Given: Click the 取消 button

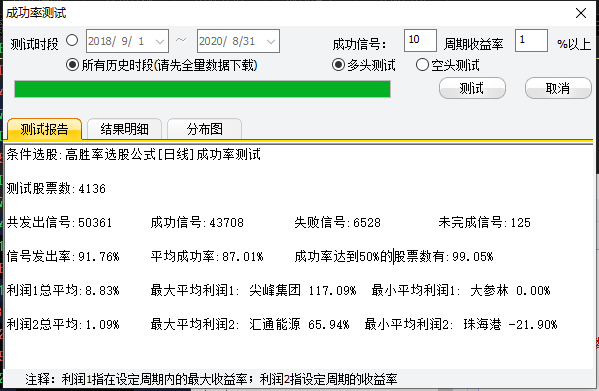Looking at the screenshot, I should (x=558, y=88).
